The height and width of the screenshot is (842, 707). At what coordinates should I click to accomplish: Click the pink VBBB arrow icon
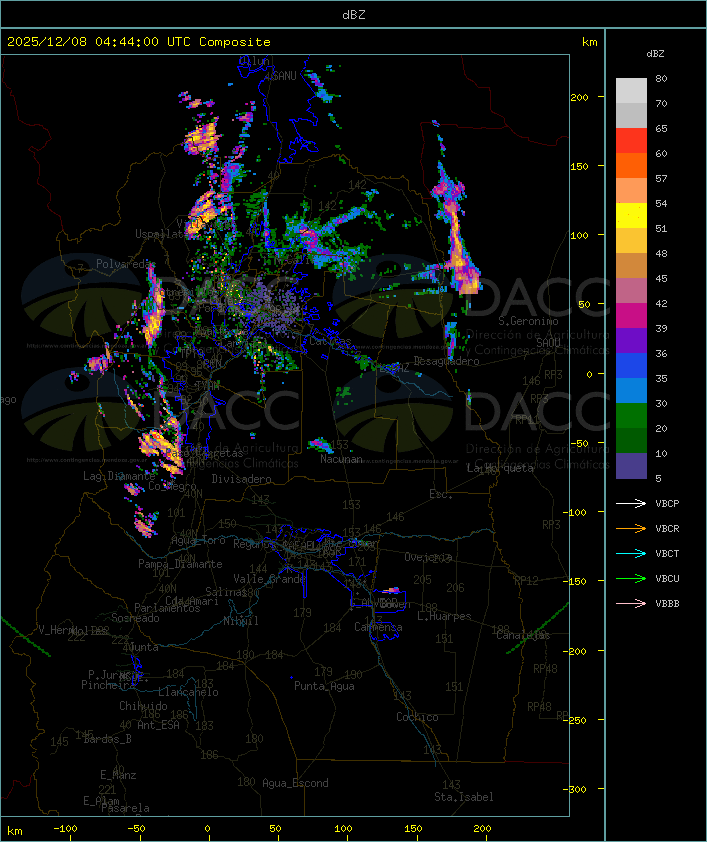coord(631,603)
